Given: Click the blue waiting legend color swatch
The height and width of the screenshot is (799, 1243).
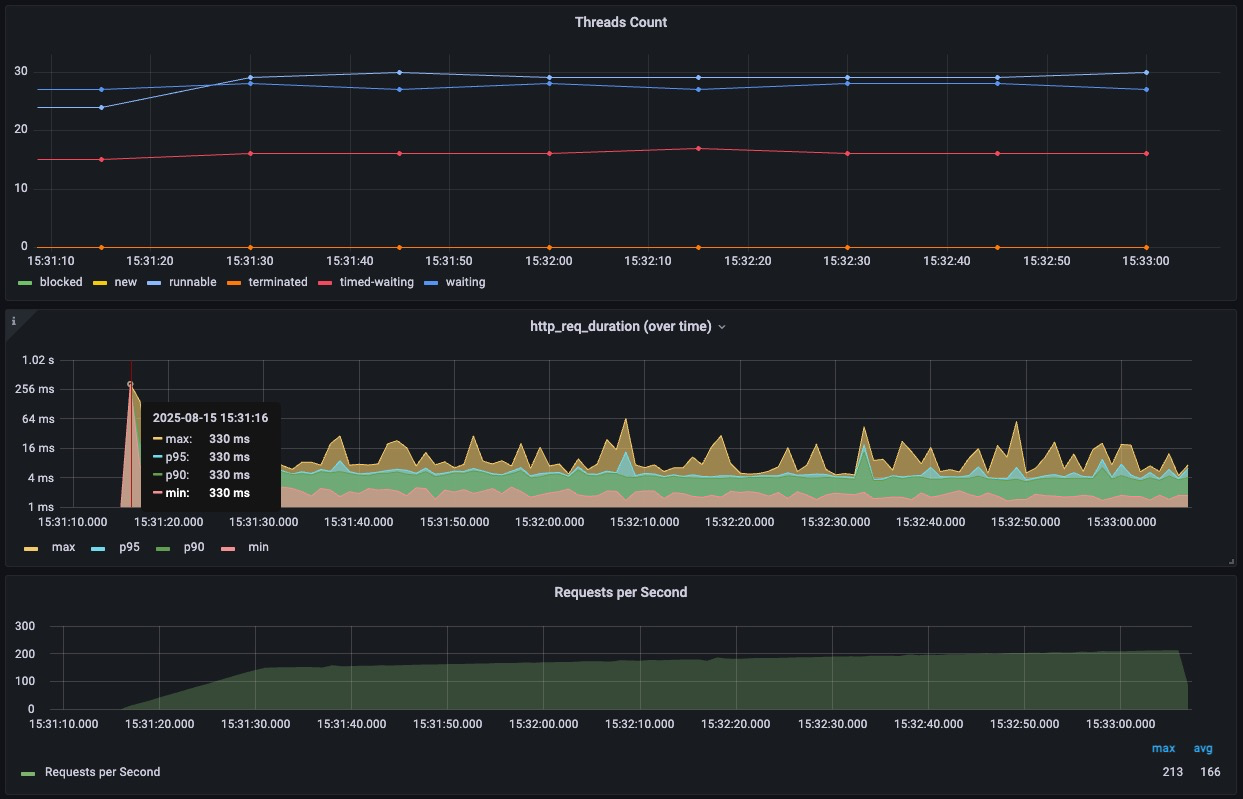Looking at the screenshot, I should pyautogui.click(x=432, y=283).
